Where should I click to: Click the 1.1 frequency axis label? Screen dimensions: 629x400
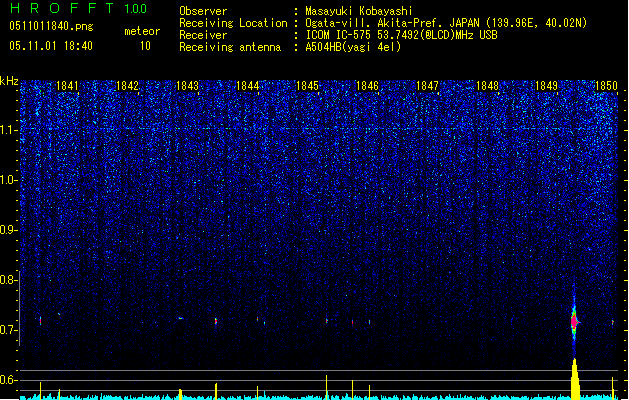pos(8,130)
